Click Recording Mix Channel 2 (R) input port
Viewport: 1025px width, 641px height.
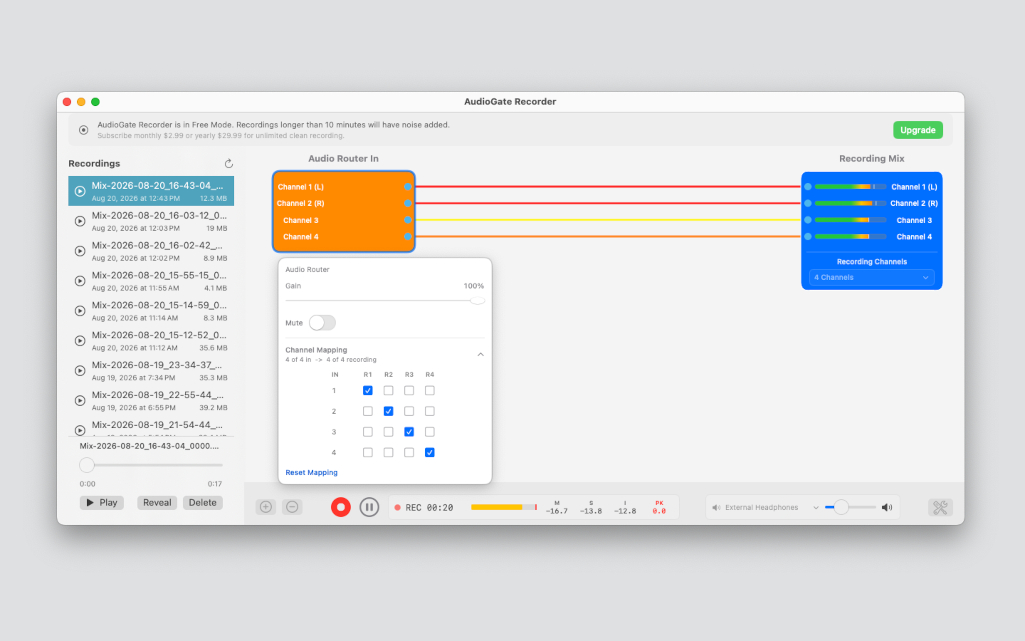pos(808,203)
